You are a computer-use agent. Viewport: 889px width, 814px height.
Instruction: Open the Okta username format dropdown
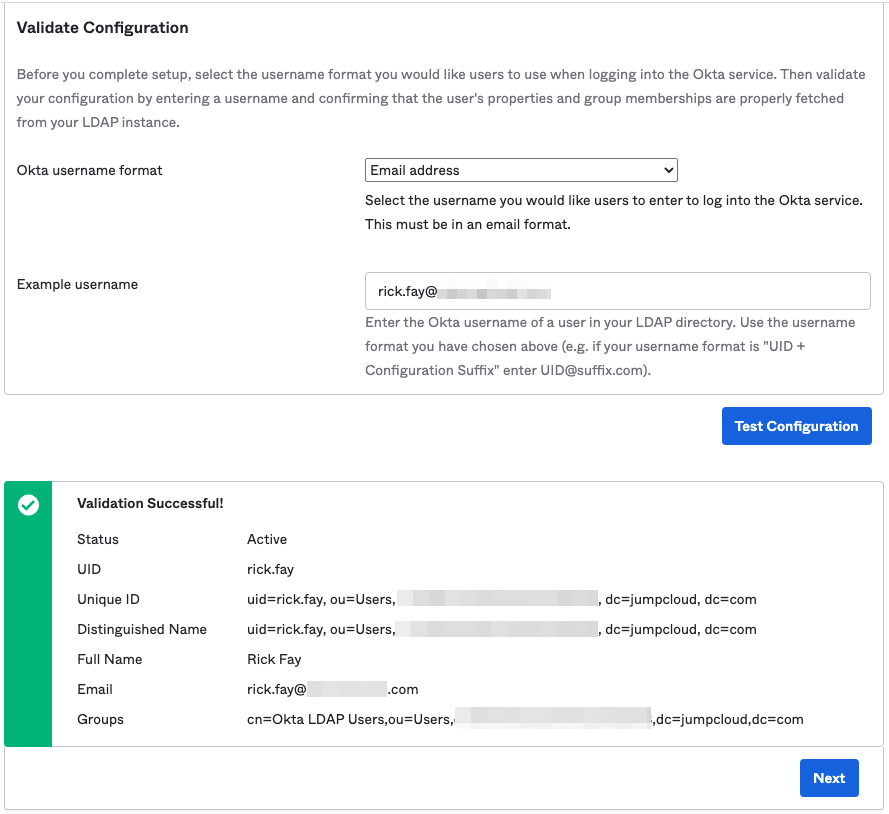(521, 170)
